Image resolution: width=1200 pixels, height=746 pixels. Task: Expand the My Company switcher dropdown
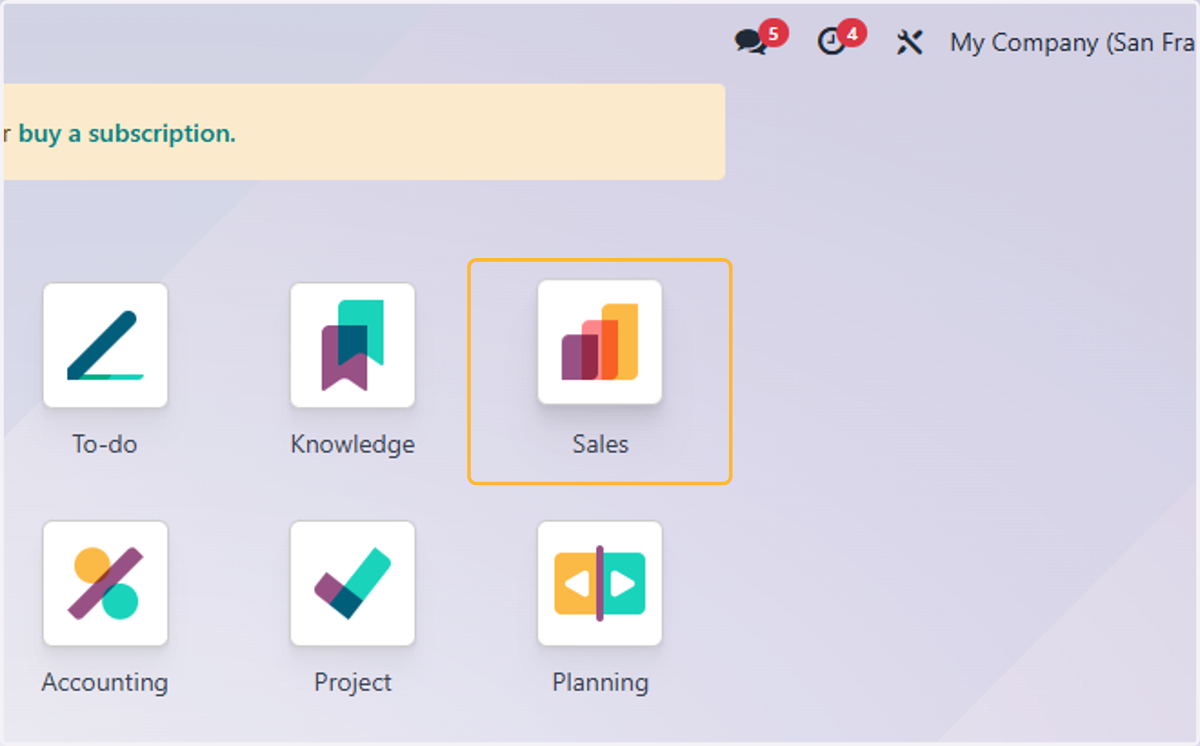coord(1074,43)
